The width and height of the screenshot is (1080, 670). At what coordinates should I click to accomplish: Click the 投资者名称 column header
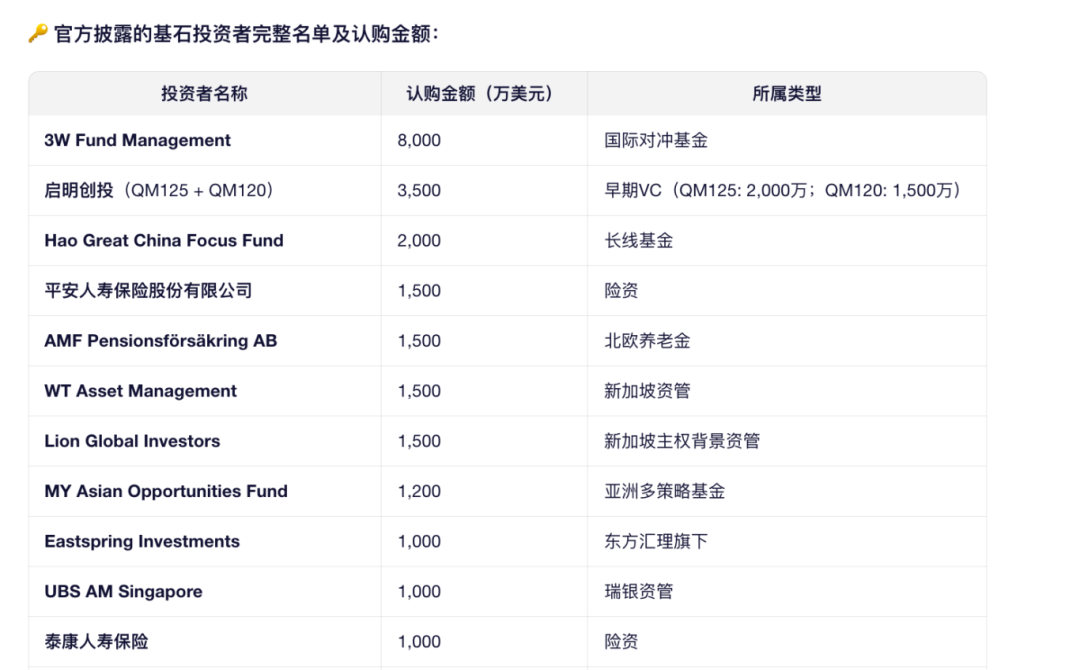[x=204, y=93]
